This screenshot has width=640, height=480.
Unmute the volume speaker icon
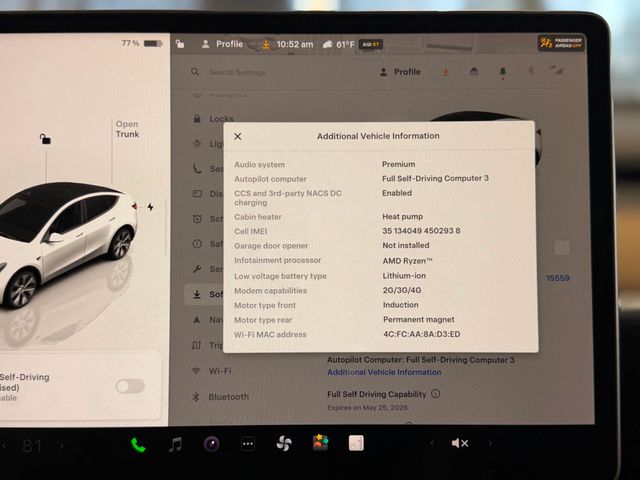pos(460,443)
